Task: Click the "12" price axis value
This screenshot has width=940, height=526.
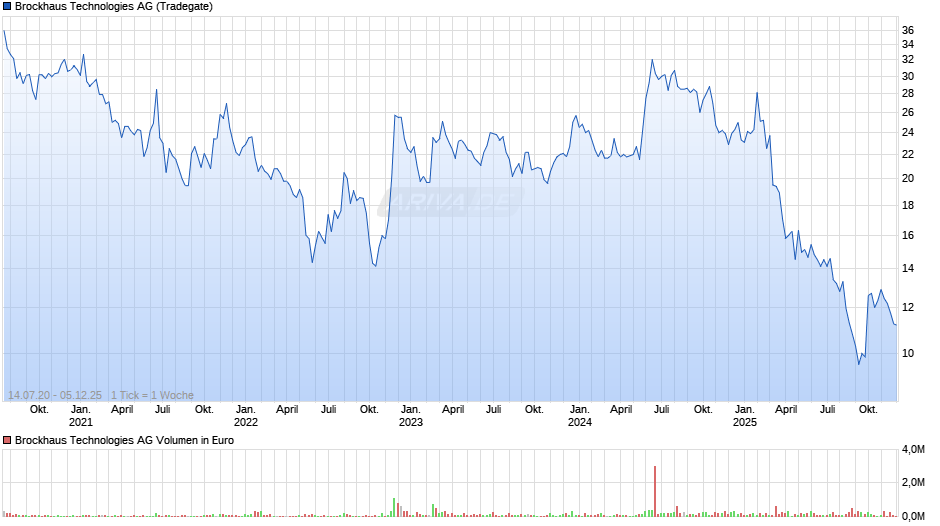Action: tap(908, 307)
